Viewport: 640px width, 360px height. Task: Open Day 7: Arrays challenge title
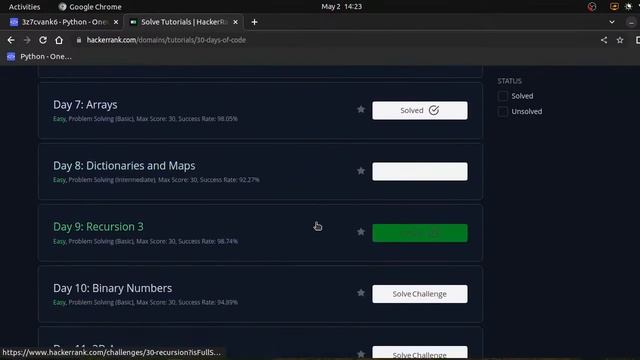[85, 104]
